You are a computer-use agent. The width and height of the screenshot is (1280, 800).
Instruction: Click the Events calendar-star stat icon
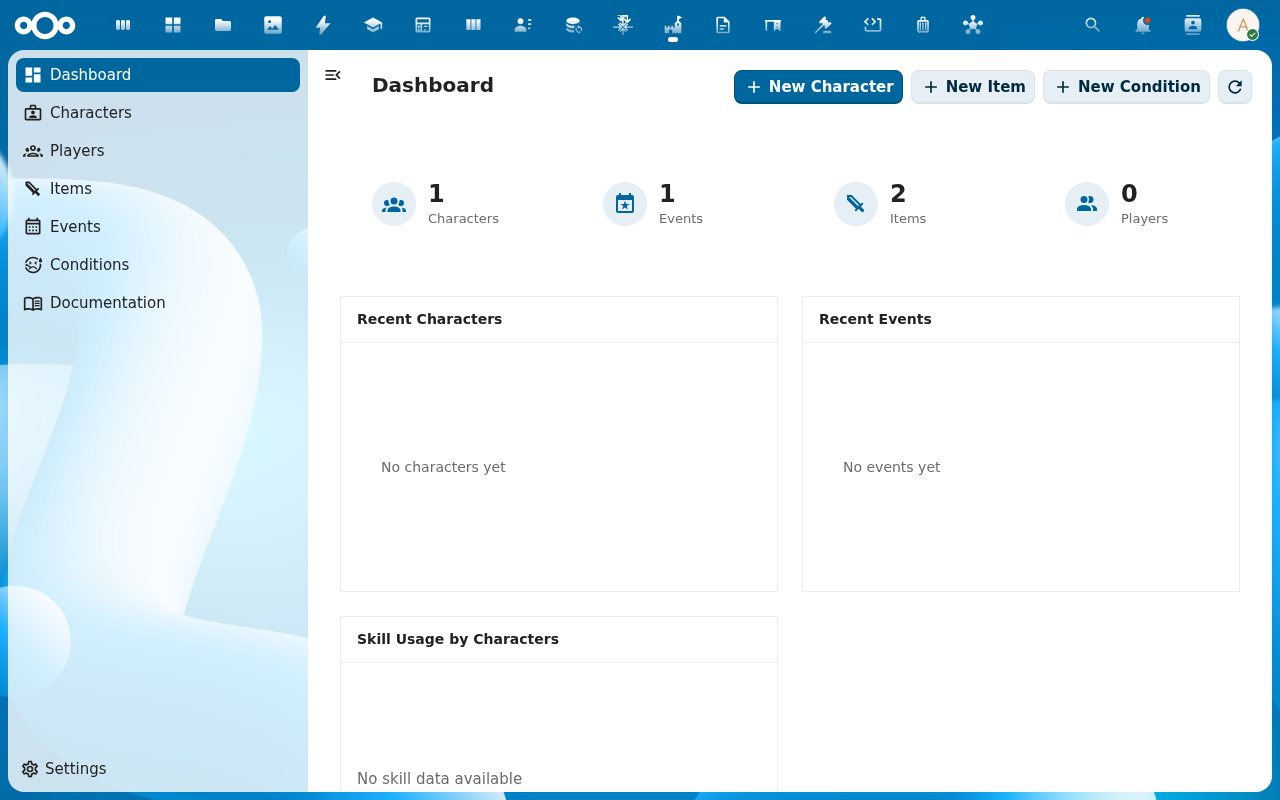click(625, 204)
